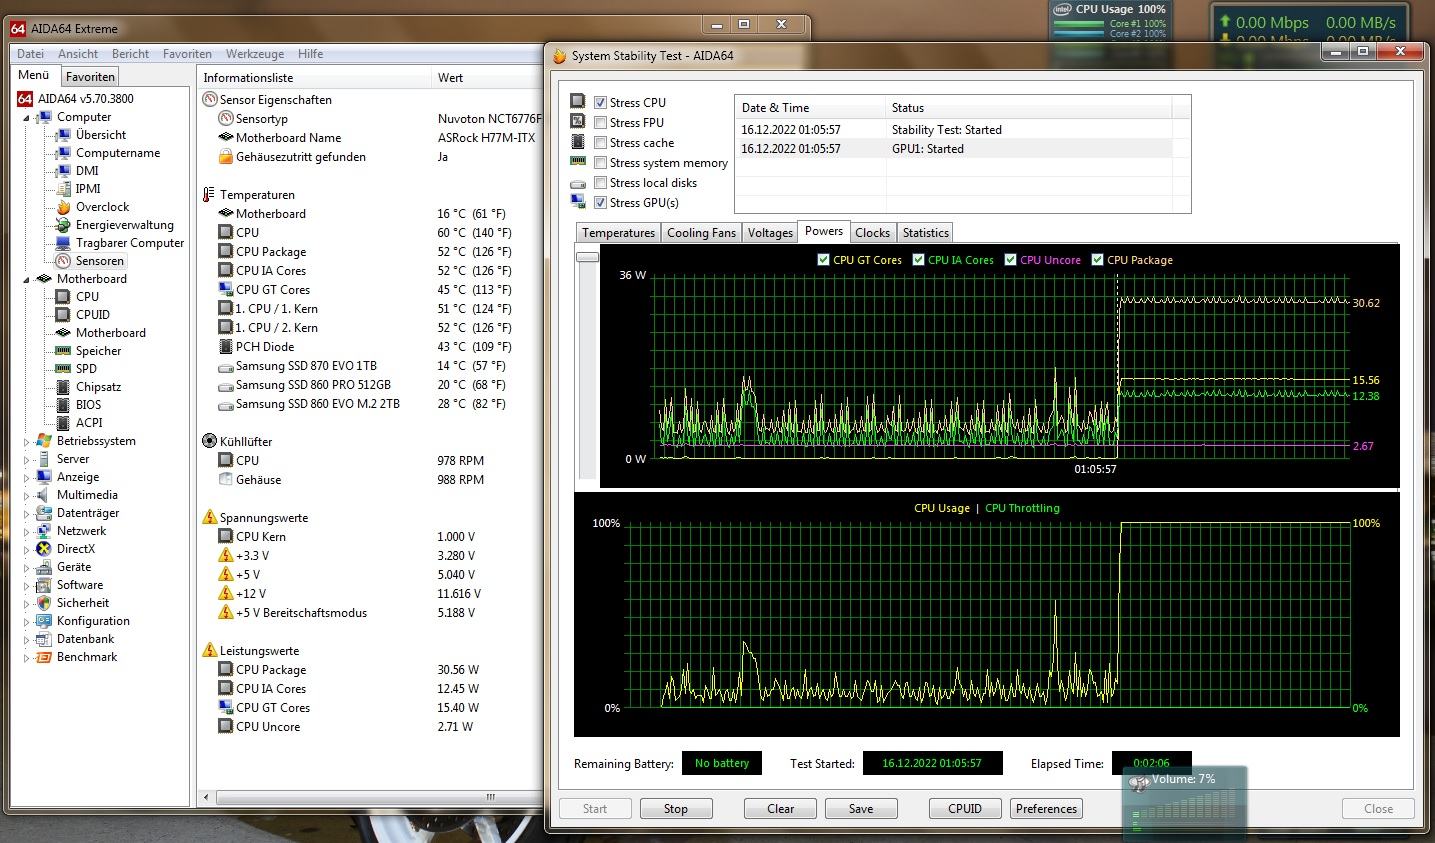Select the Tragbarer Computer icon

click(x=63, y=243)
